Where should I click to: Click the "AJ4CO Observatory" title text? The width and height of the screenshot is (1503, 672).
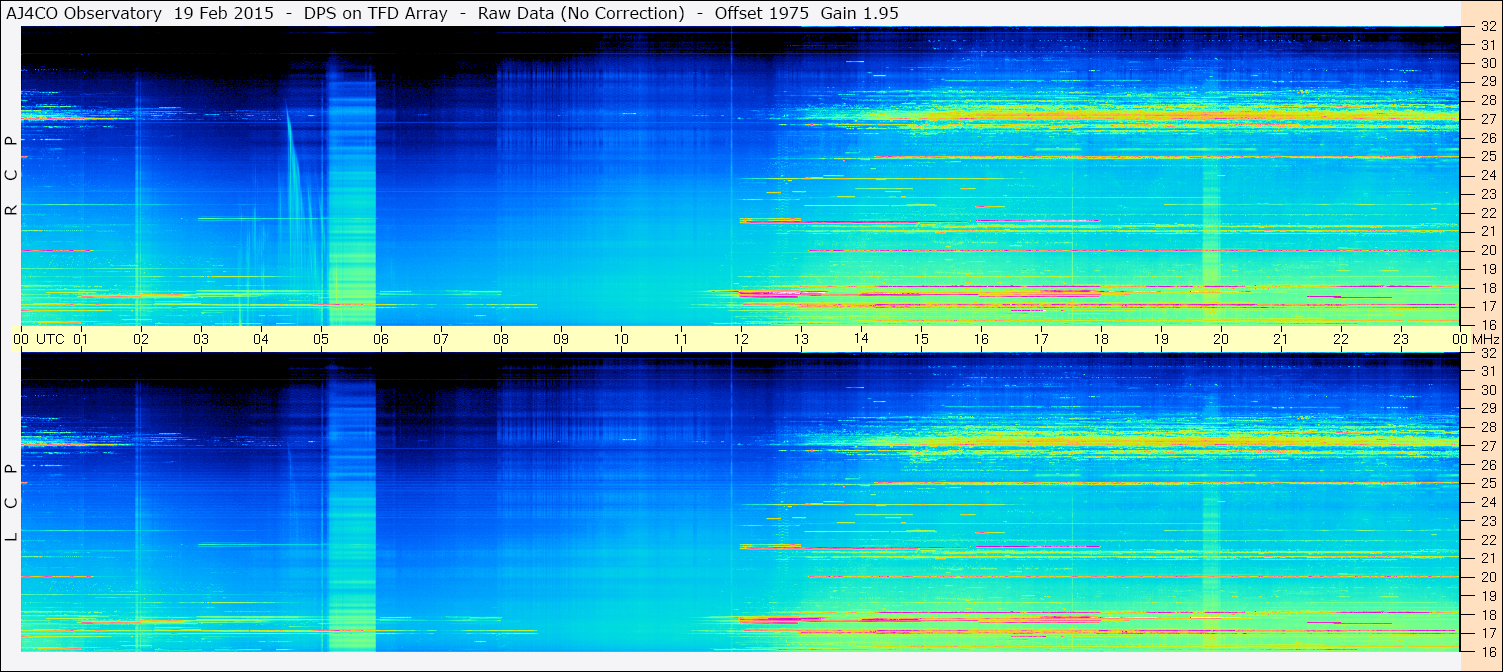[84, 13]
